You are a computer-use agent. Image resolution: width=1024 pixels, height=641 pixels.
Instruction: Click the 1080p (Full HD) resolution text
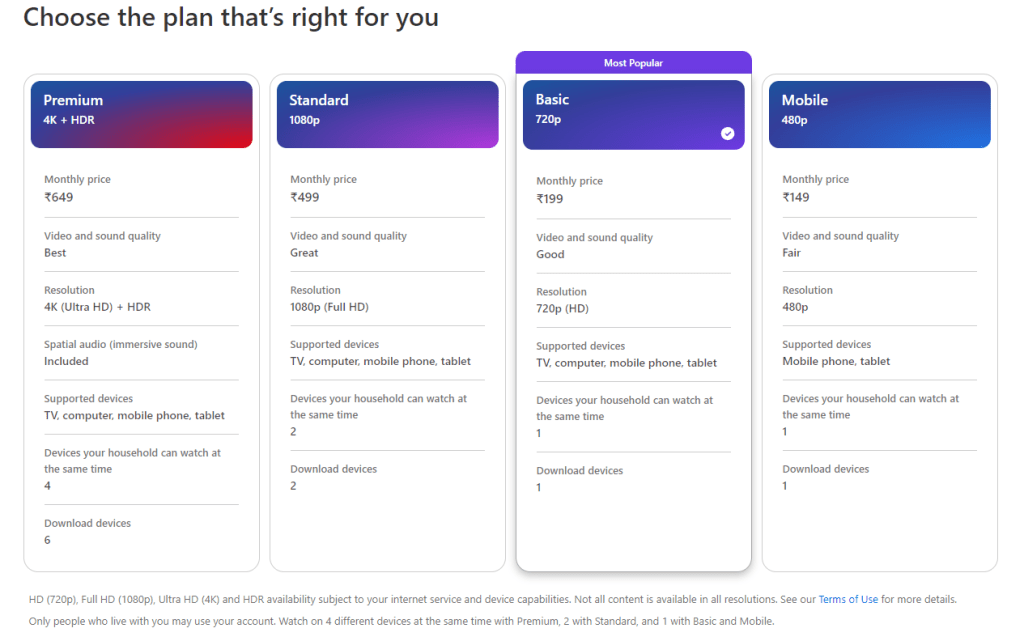(x=329, y=307)
